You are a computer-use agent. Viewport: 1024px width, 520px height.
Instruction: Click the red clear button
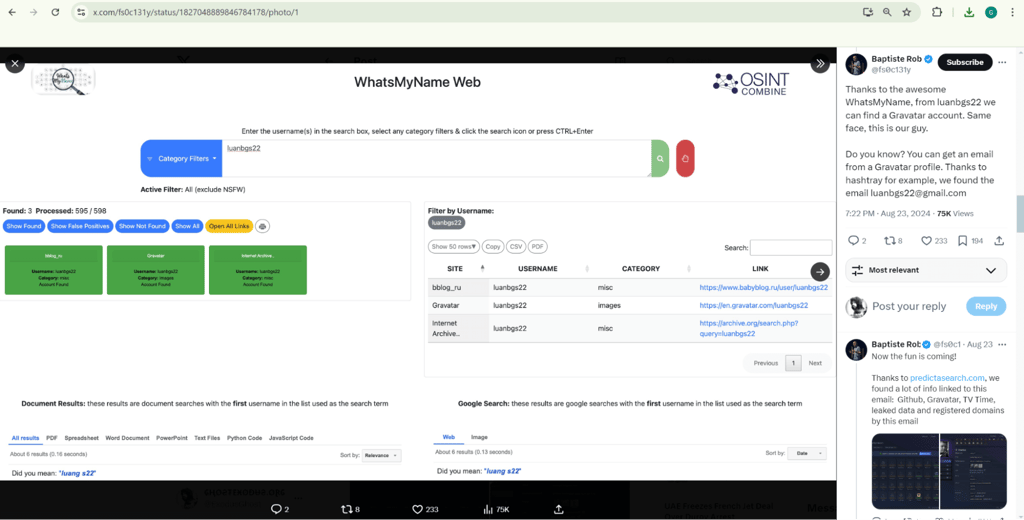685,158
